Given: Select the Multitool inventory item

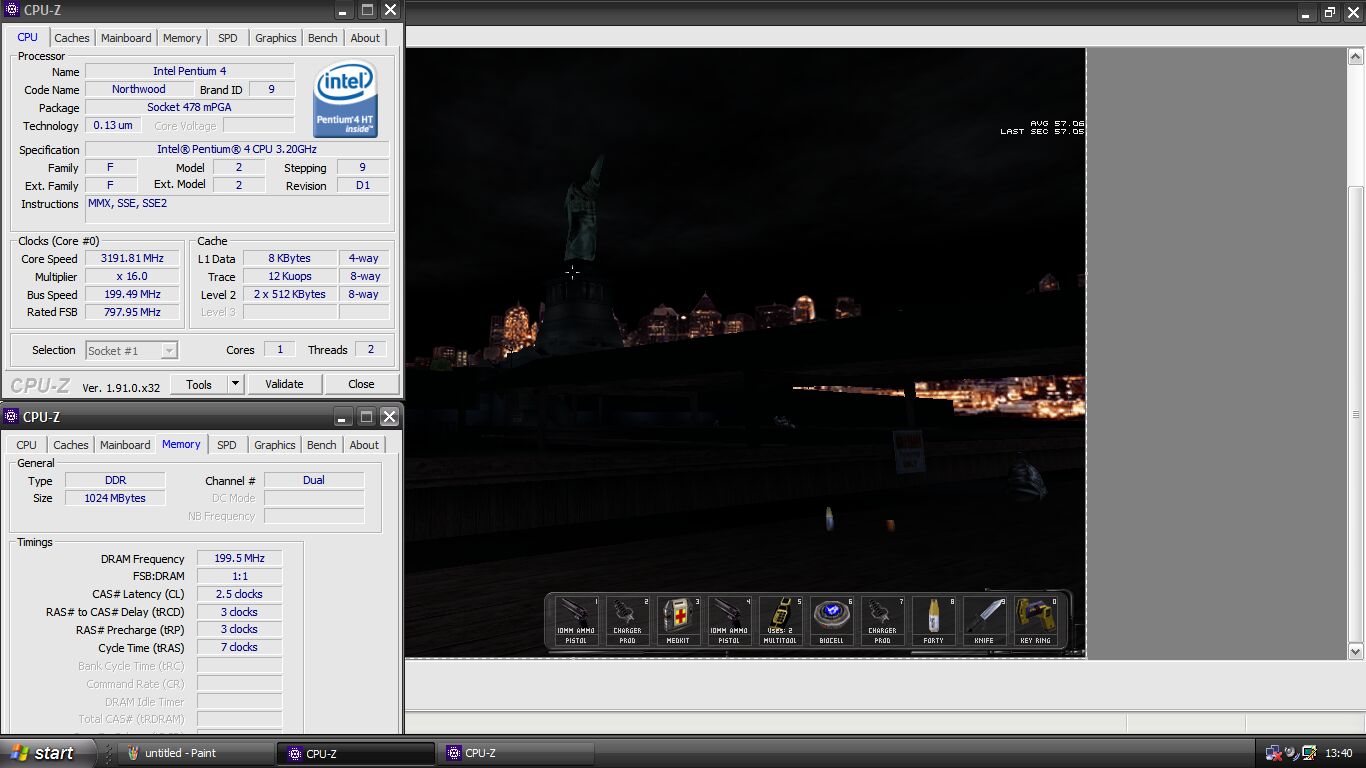Looking at the screenshot, I should pyautogui.click(x=780, y=621).
